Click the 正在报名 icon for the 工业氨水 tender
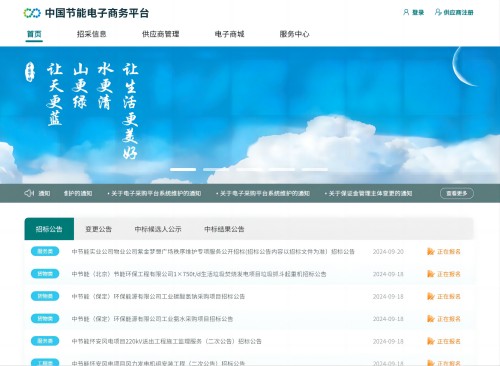Viewport: 500px width, 366px height. [x=431, y=319]
